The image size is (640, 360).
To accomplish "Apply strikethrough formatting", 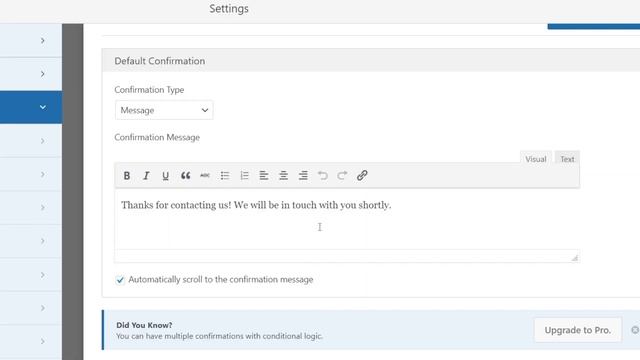I will coord(205,176).
